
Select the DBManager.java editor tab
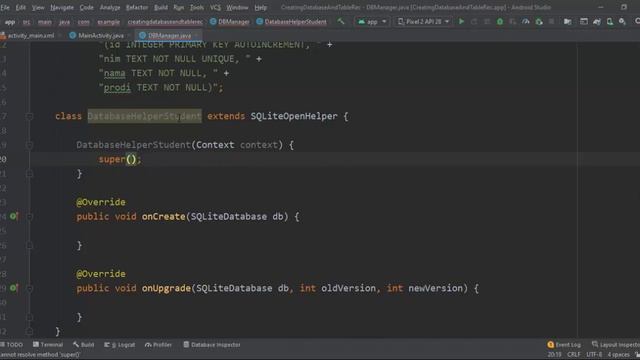pos(167,36)
